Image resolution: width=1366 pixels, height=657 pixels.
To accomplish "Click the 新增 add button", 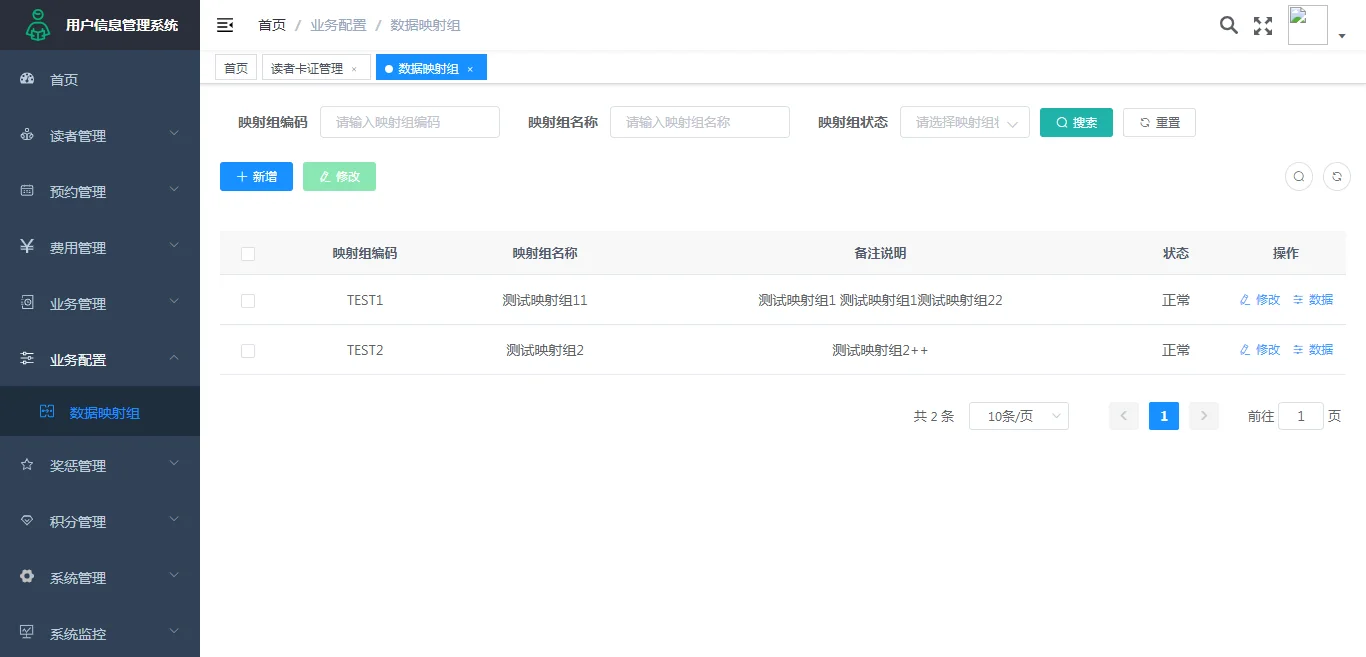I will pos(256,176).
